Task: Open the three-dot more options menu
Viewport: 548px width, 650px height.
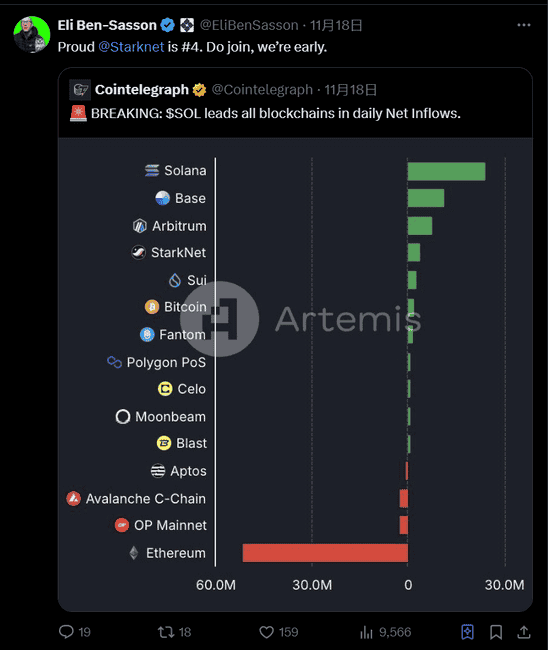Action: [524, 25]
